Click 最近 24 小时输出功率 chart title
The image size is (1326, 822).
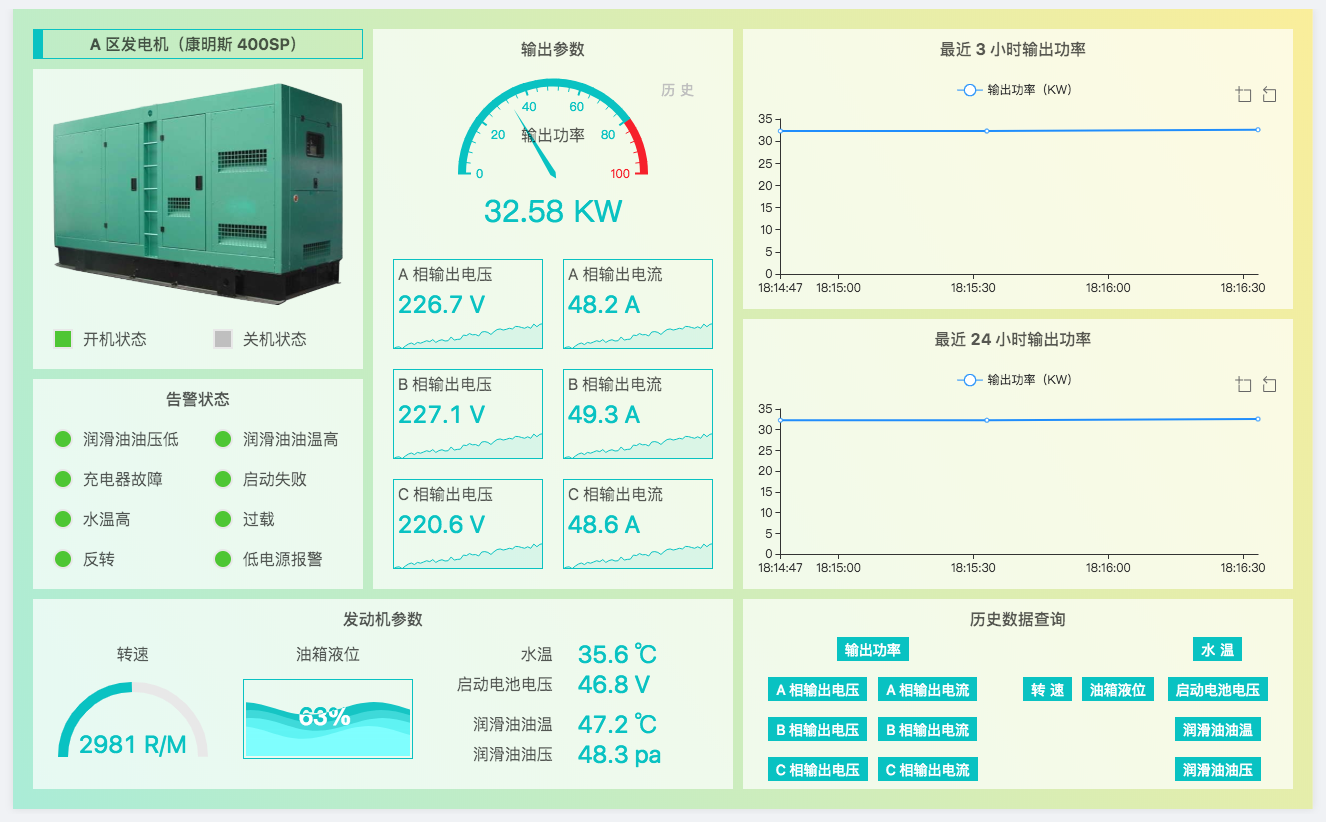coord(1013,339)
